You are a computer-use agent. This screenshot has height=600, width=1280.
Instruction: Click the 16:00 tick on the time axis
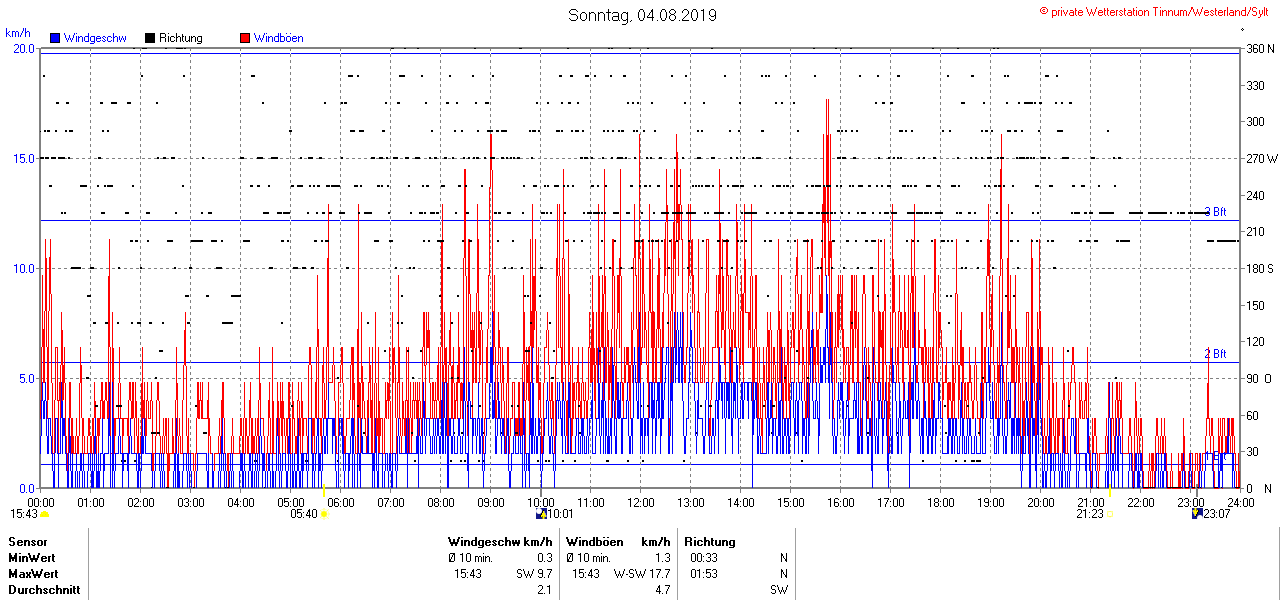841,502
